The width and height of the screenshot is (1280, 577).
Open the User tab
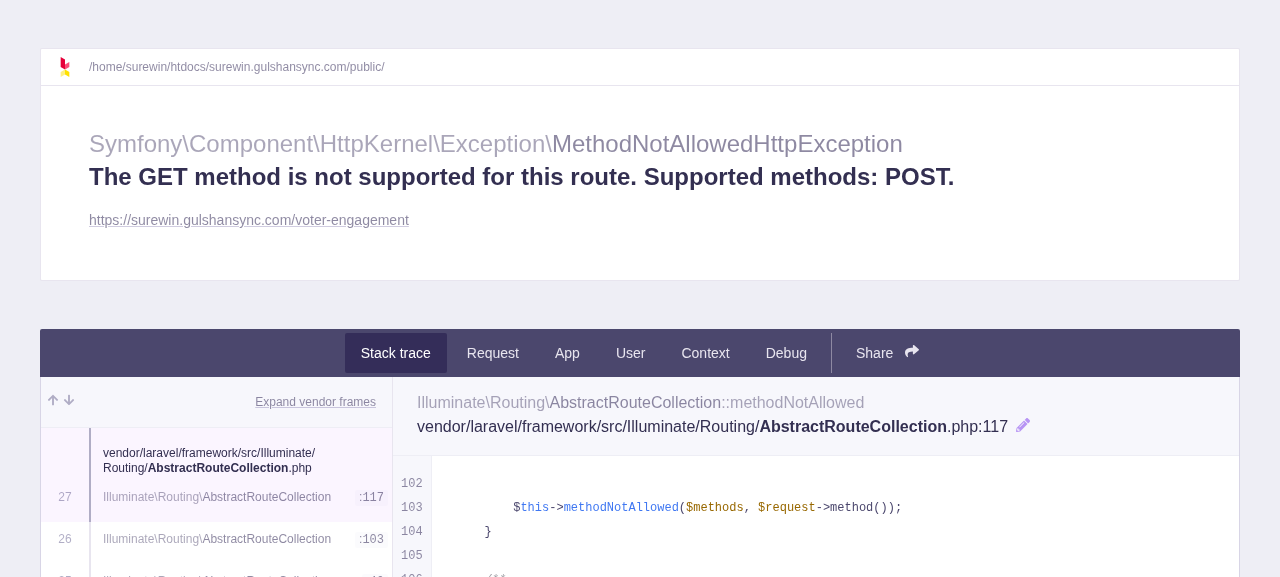[x=631, y=353]
